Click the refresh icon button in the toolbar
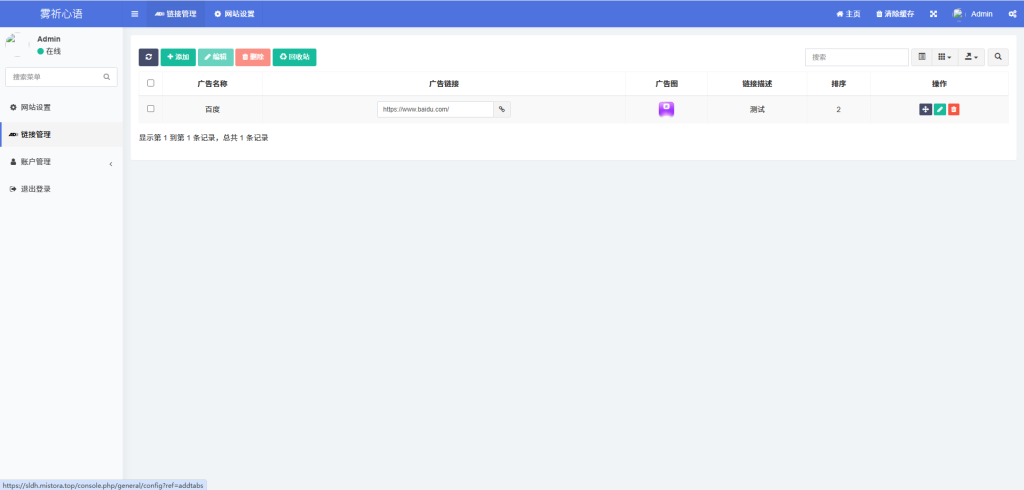 [148, 58]
